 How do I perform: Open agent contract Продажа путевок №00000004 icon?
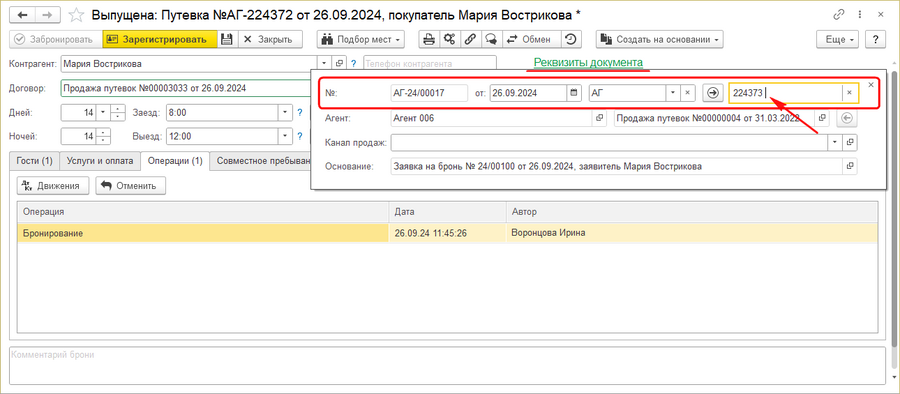[823, 118]
